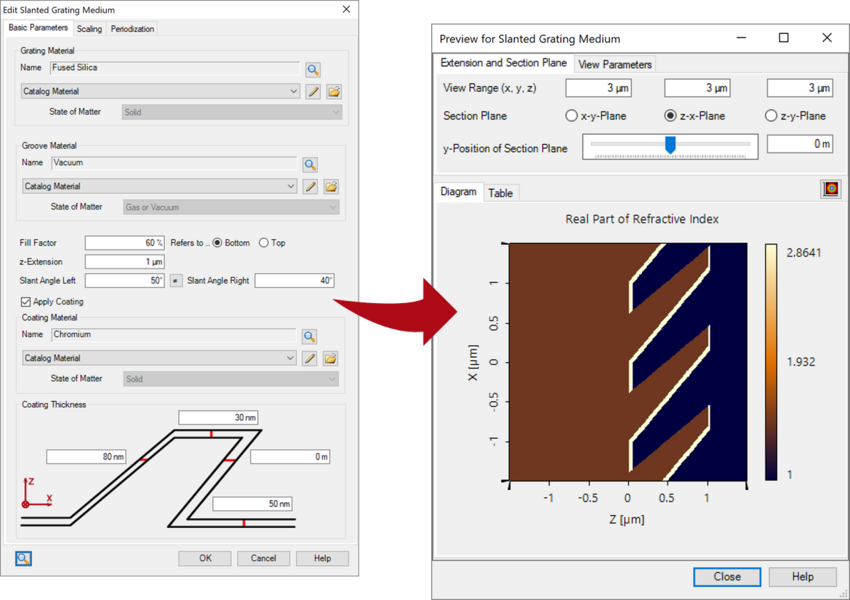Image resolution: width=850 pixels, height=600 pixels.
Task: Click the search icon next to Chromium
Action: pyautogui.click(x=310, y=337)
